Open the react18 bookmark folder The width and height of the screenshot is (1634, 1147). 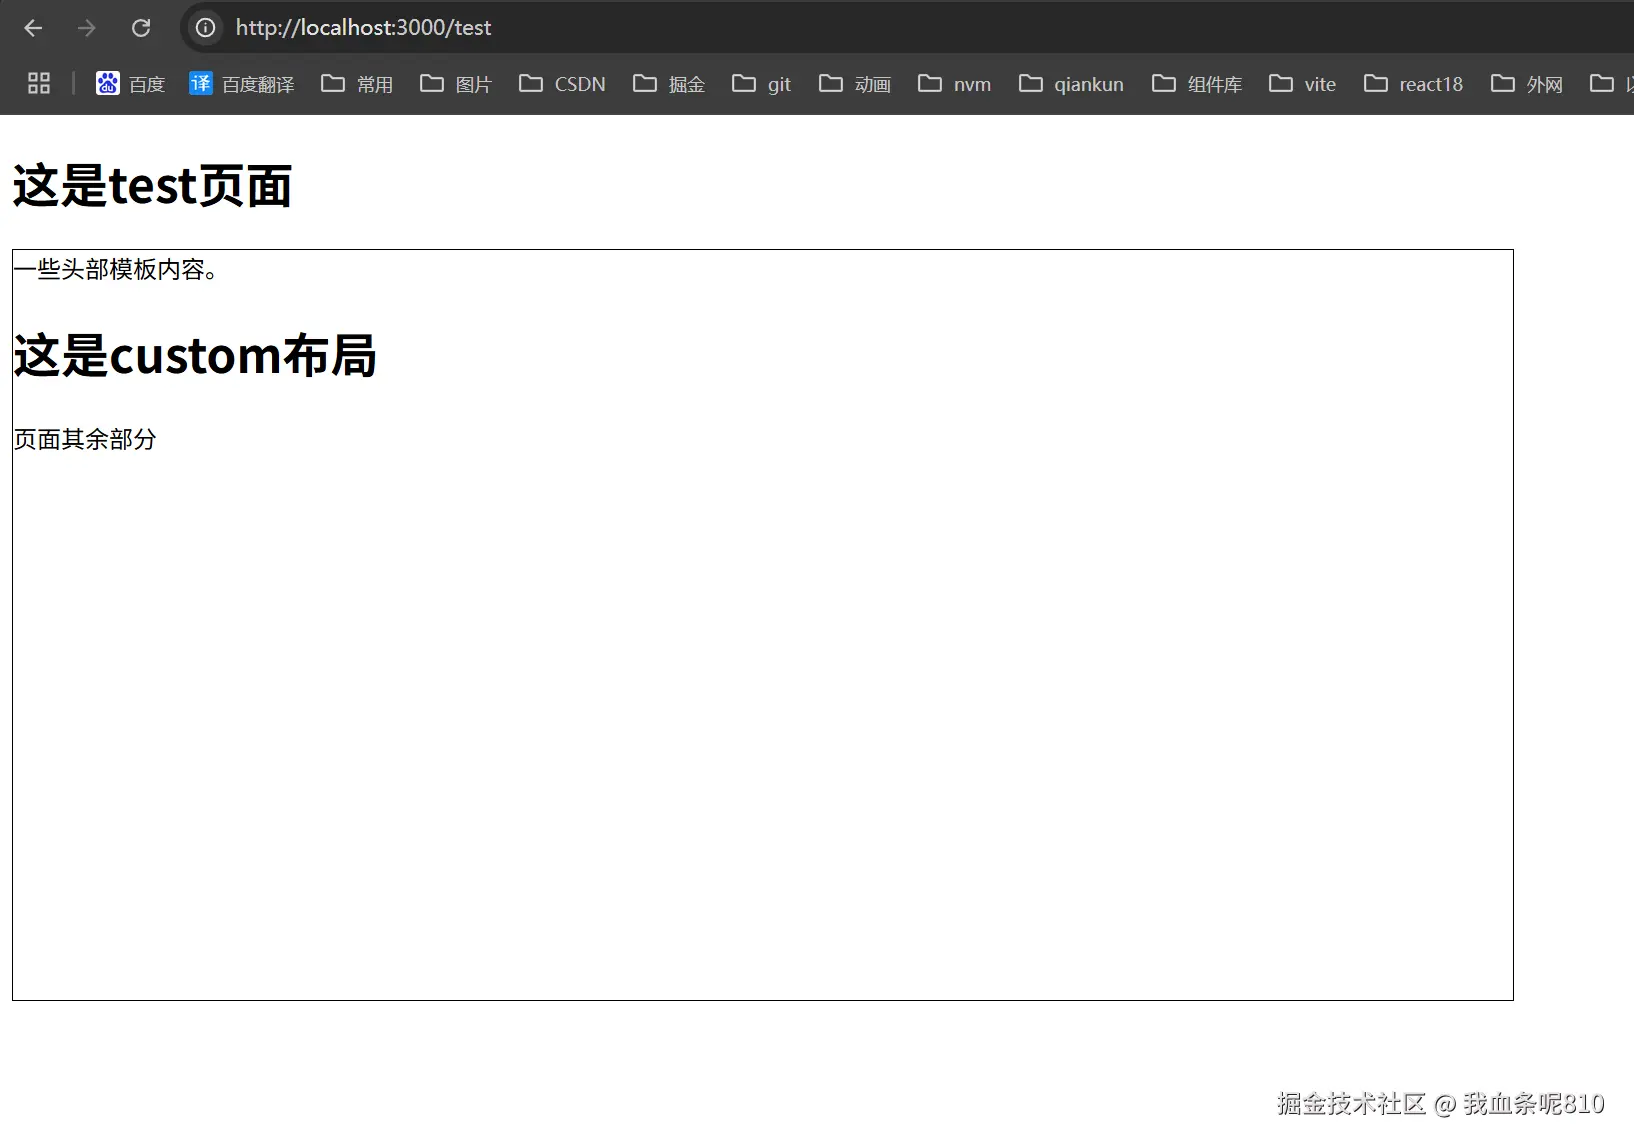[1413, 84]
